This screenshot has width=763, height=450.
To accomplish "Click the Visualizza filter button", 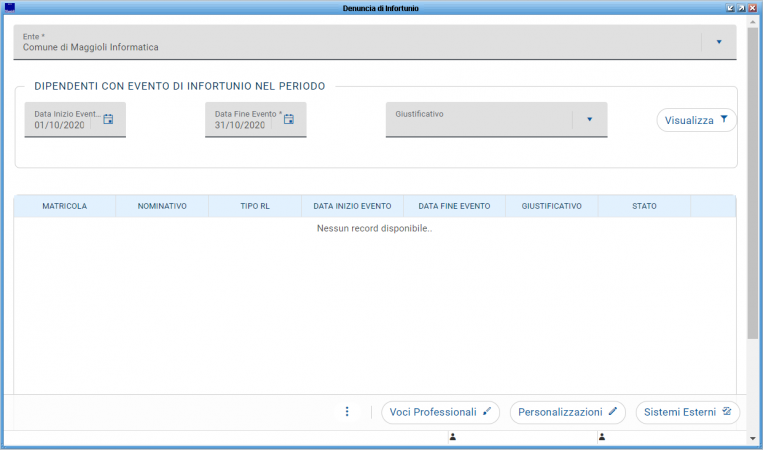I will [x=696, y=120].
